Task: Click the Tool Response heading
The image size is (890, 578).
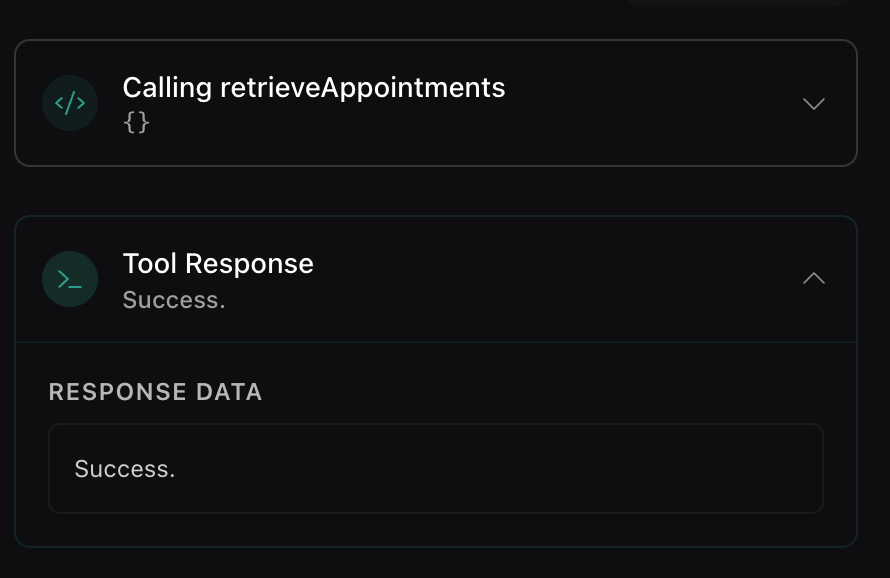Action: tap(218, 264)
